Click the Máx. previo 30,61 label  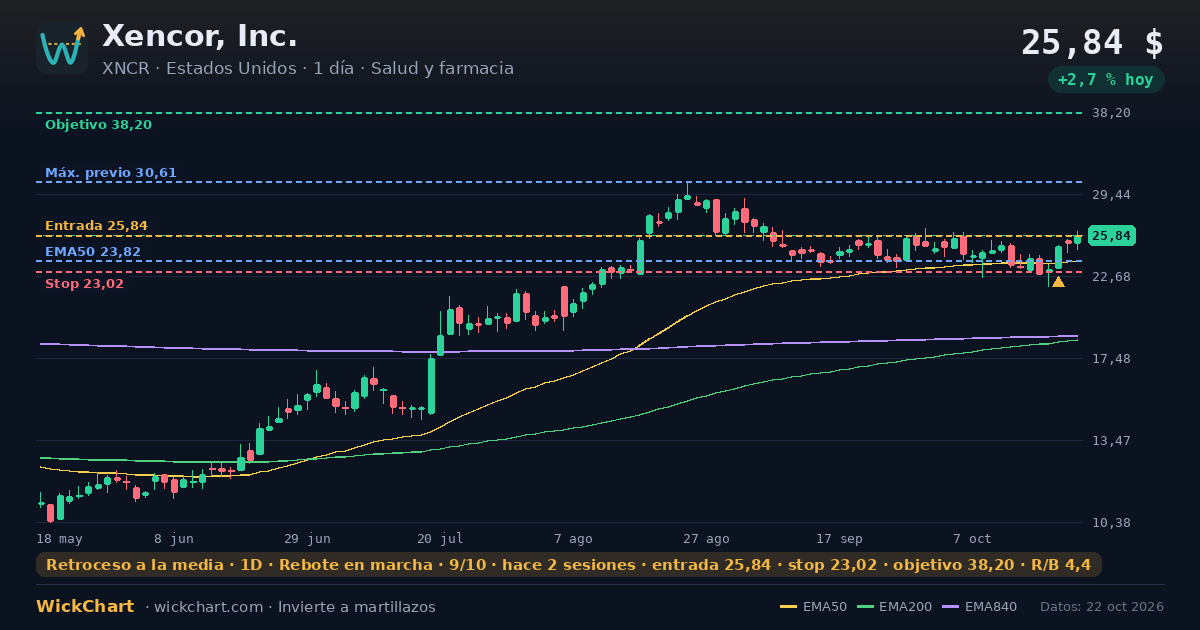coord(111,173)
